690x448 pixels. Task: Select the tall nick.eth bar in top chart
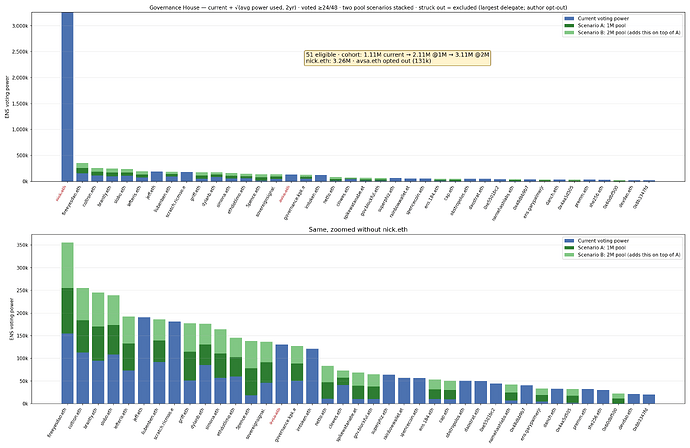[x=67, y=97]
